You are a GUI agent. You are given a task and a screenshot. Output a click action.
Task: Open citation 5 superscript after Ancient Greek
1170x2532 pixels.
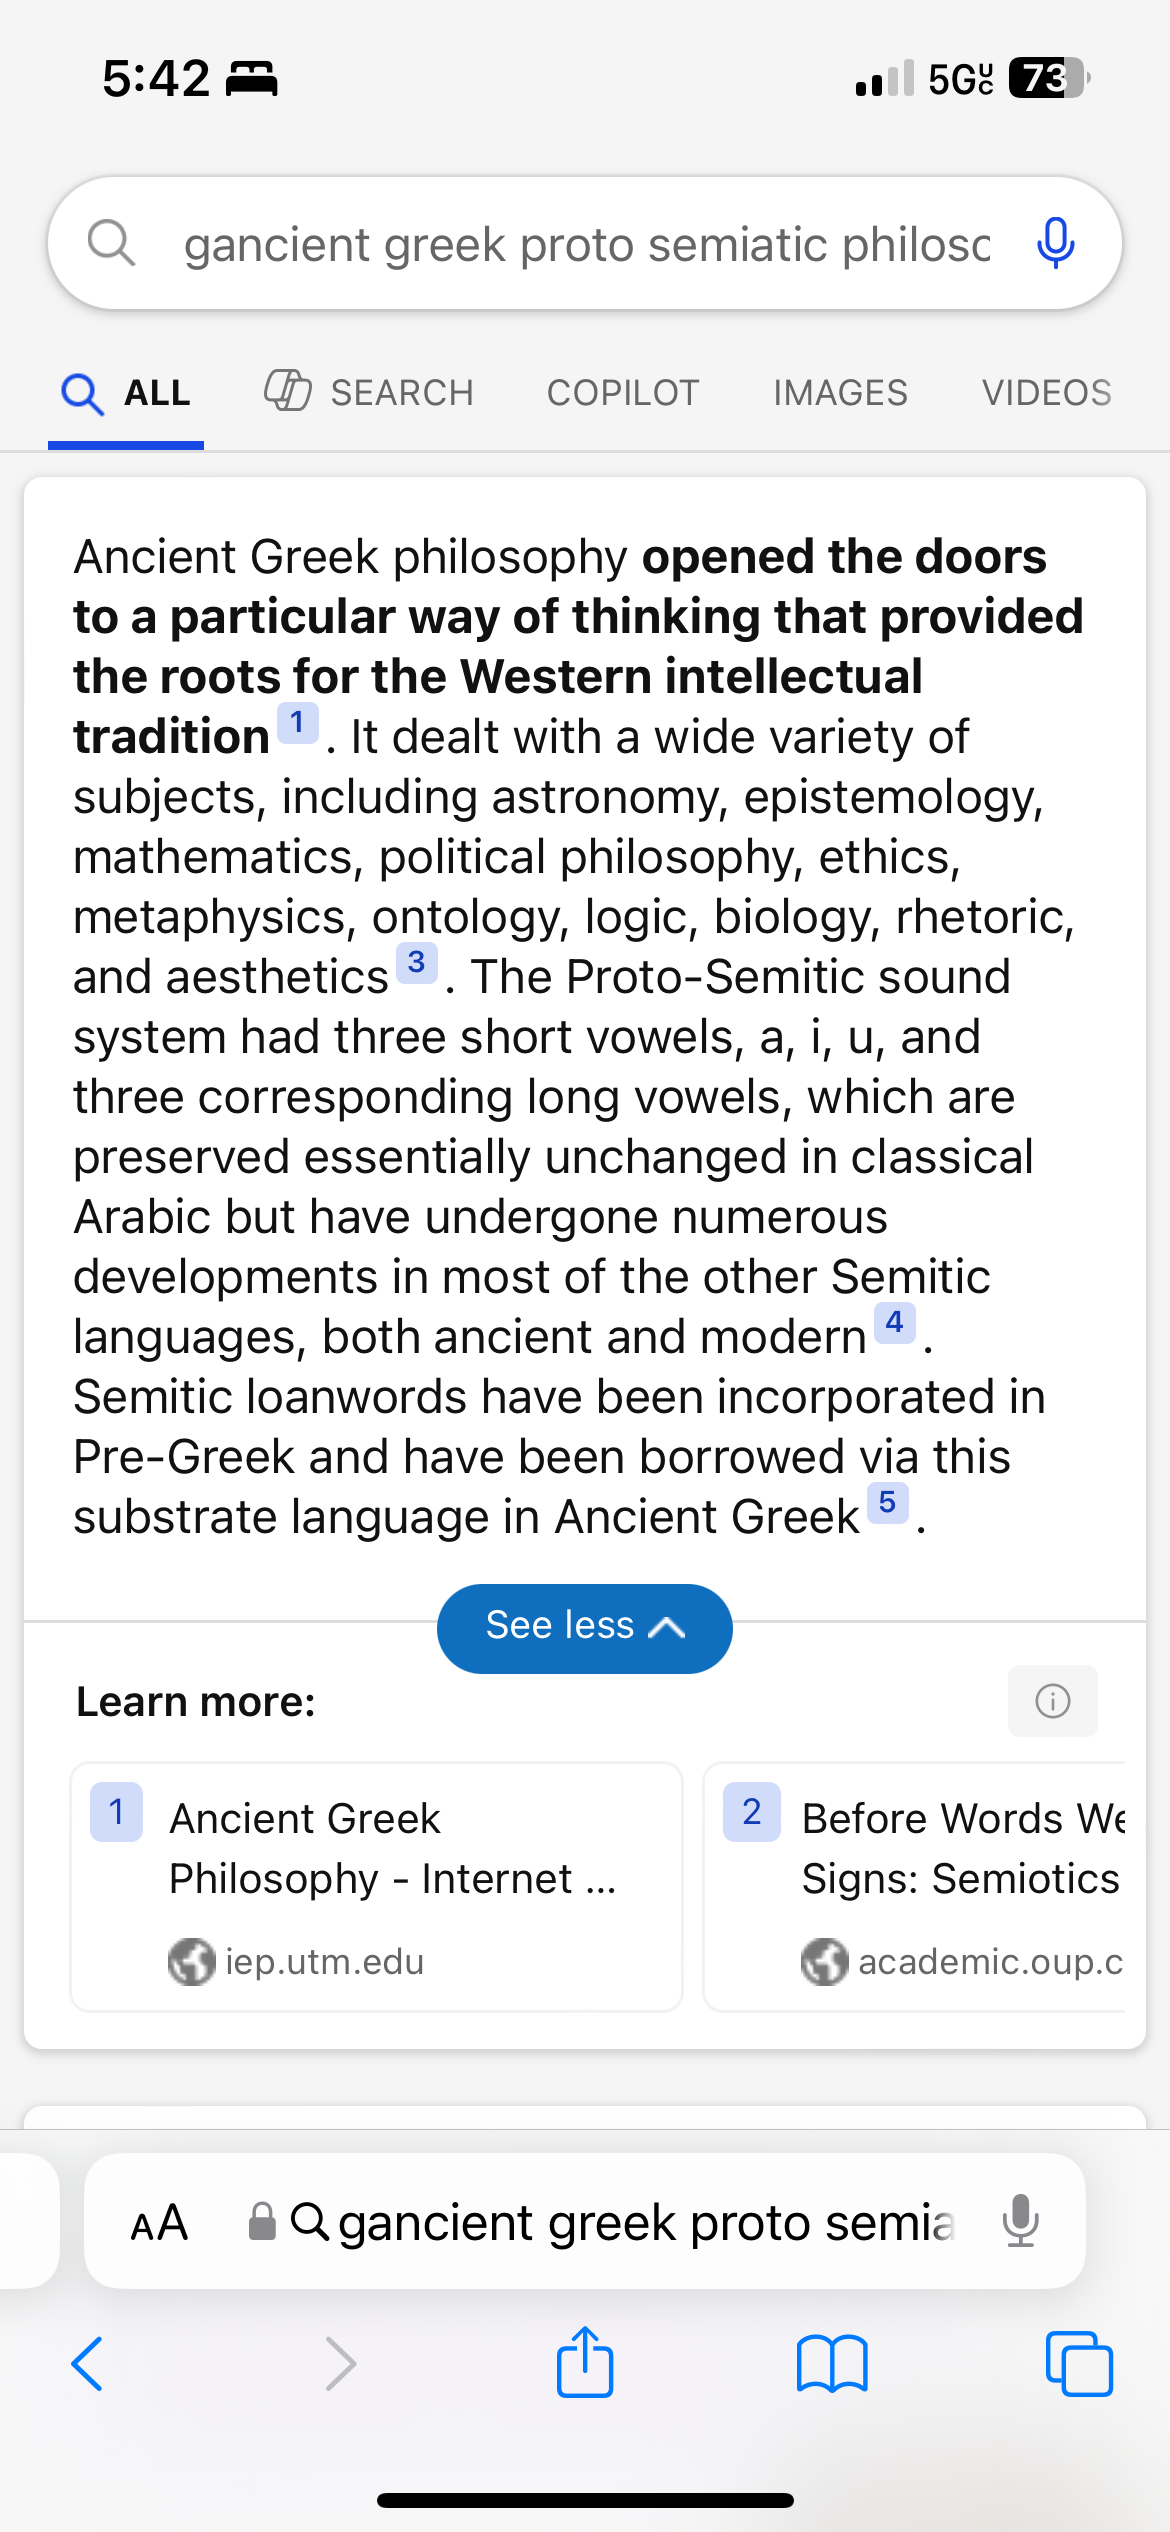tap(887, 1503)
